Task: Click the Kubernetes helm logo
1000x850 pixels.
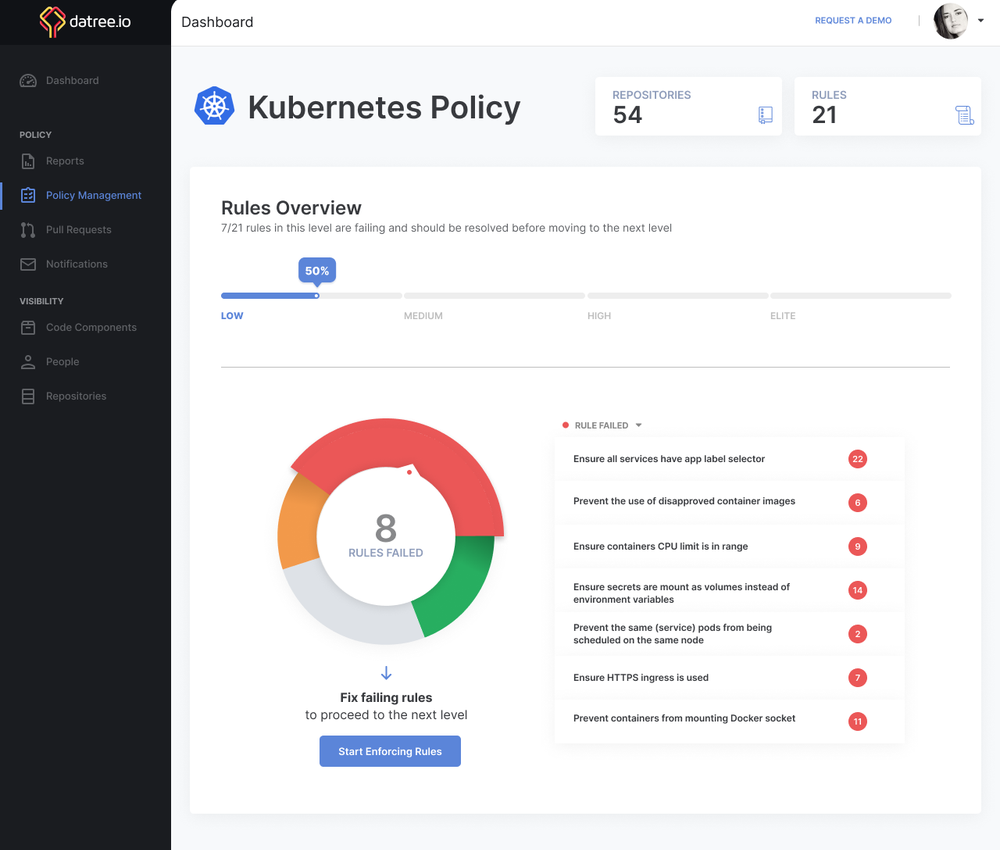Action: point(214,106)
